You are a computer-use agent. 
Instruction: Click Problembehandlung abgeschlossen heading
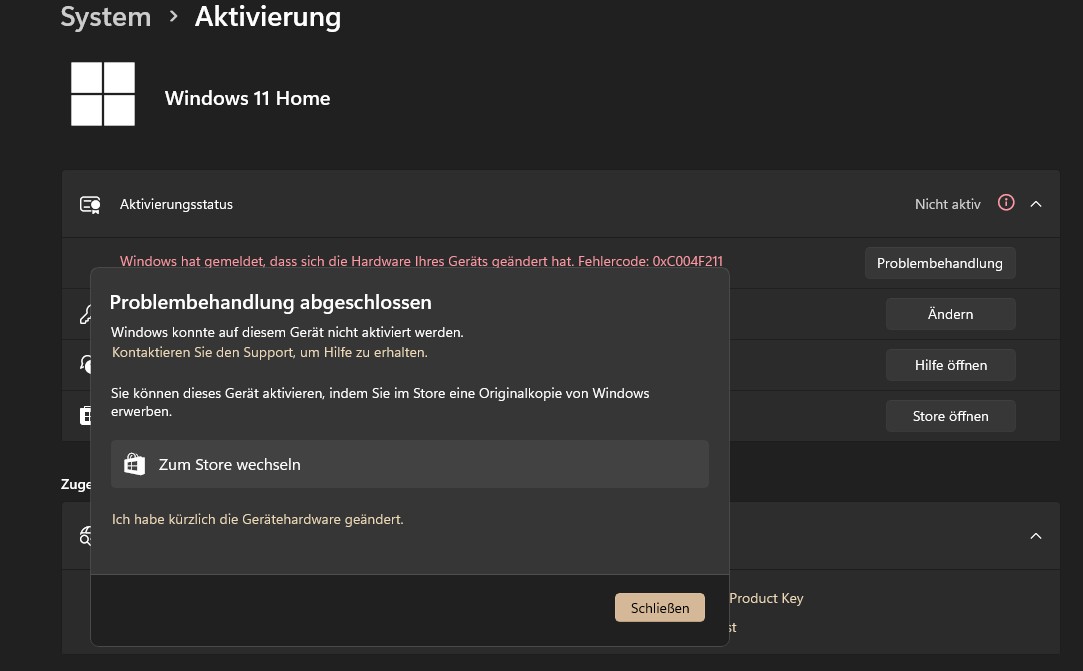click(271, 303)
